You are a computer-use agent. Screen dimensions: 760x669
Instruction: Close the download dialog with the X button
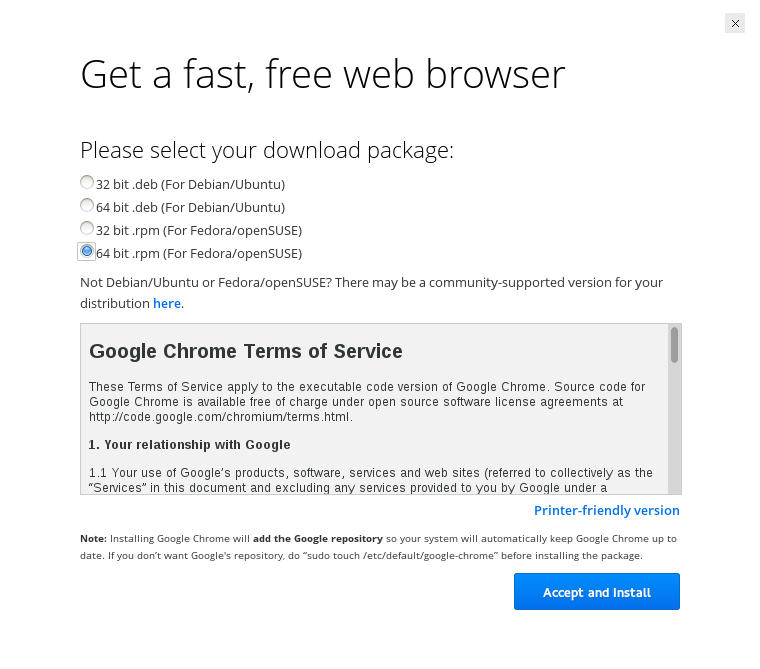[735, 23]
